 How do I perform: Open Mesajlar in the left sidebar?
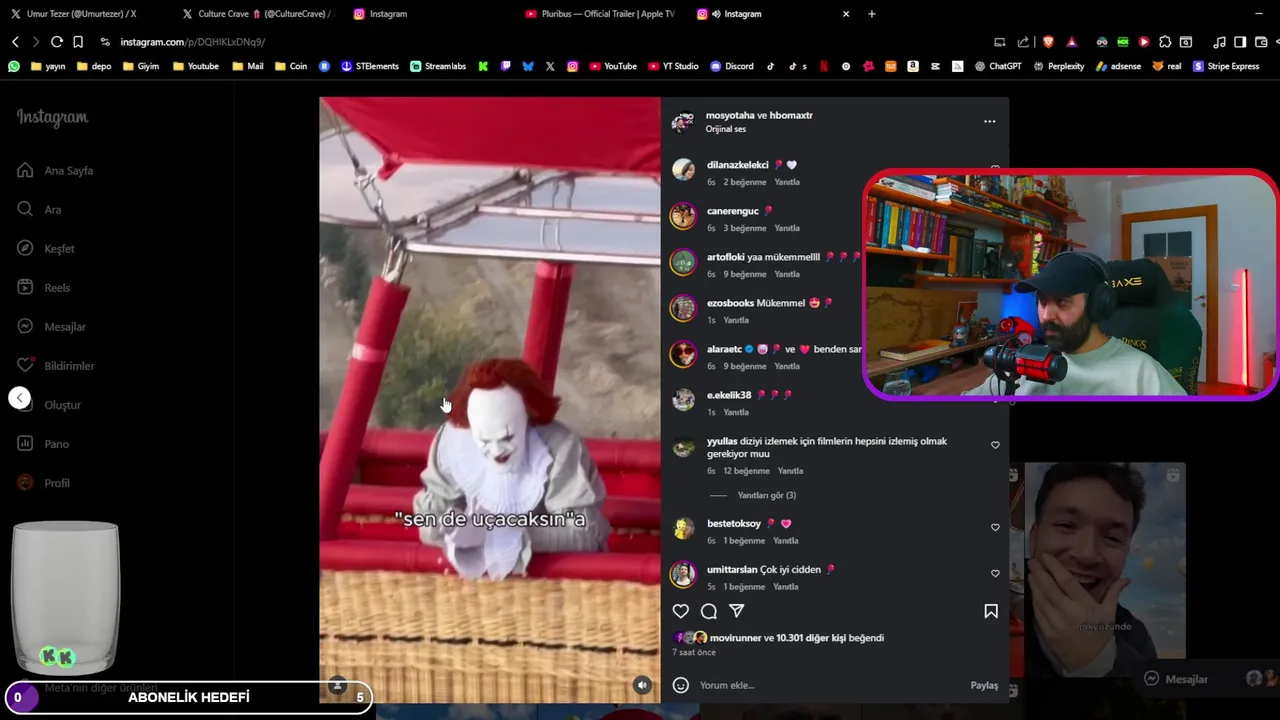(52, 326)
